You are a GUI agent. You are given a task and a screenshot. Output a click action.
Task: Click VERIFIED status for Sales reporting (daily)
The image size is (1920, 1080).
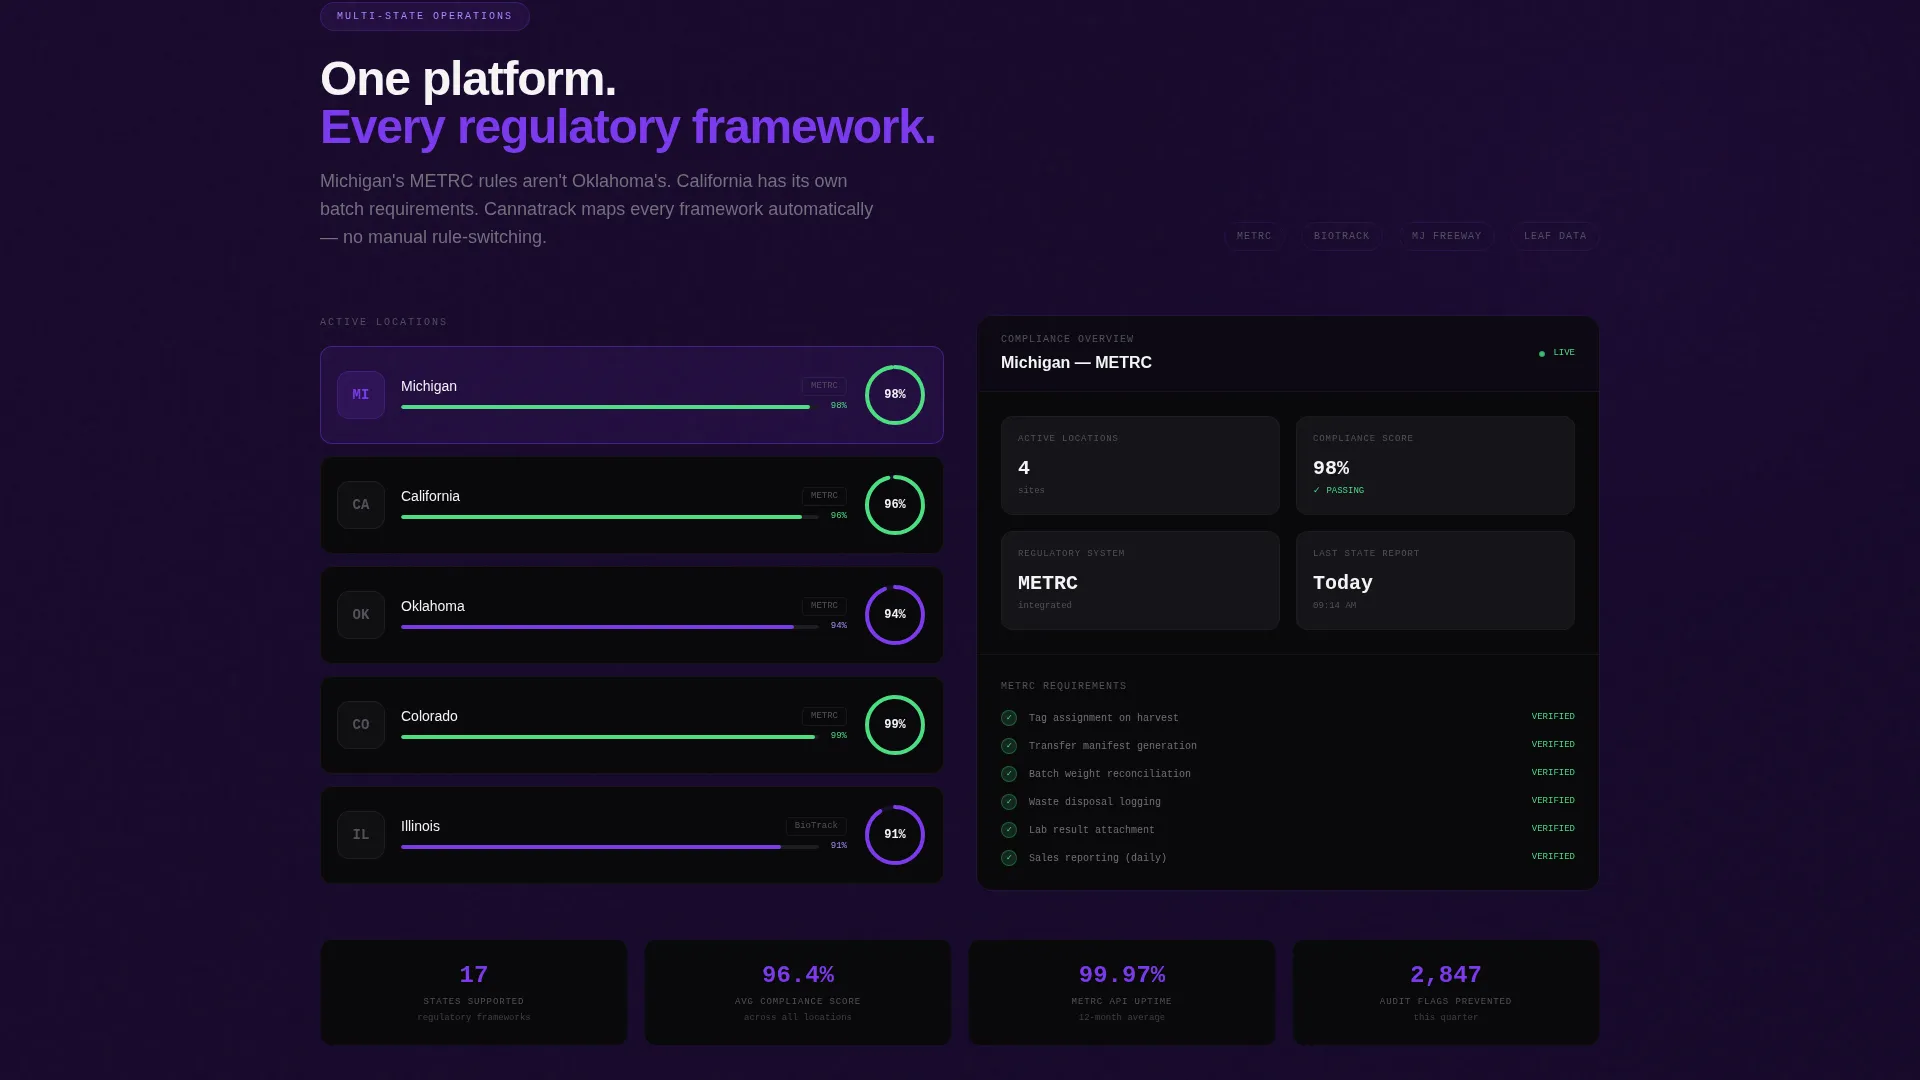pos(1553,857)
